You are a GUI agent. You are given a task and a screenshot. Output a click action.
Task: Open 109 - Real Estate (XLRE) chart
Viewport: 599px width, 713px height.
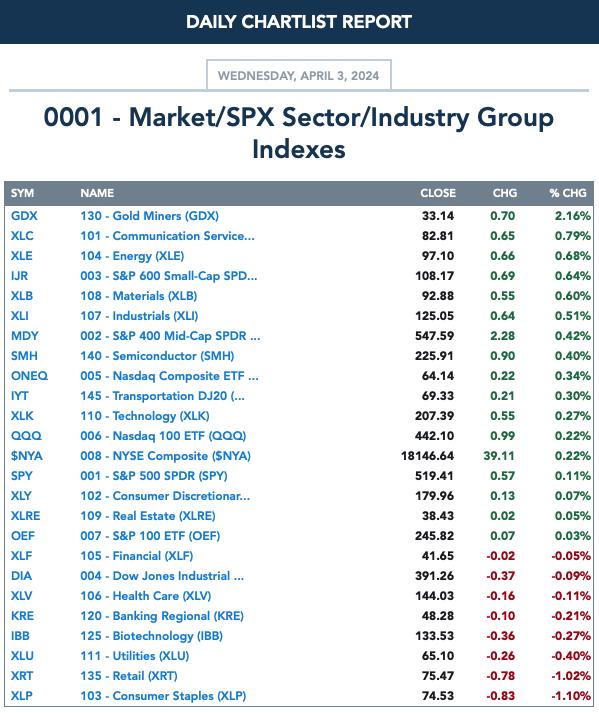pos(148,516)
